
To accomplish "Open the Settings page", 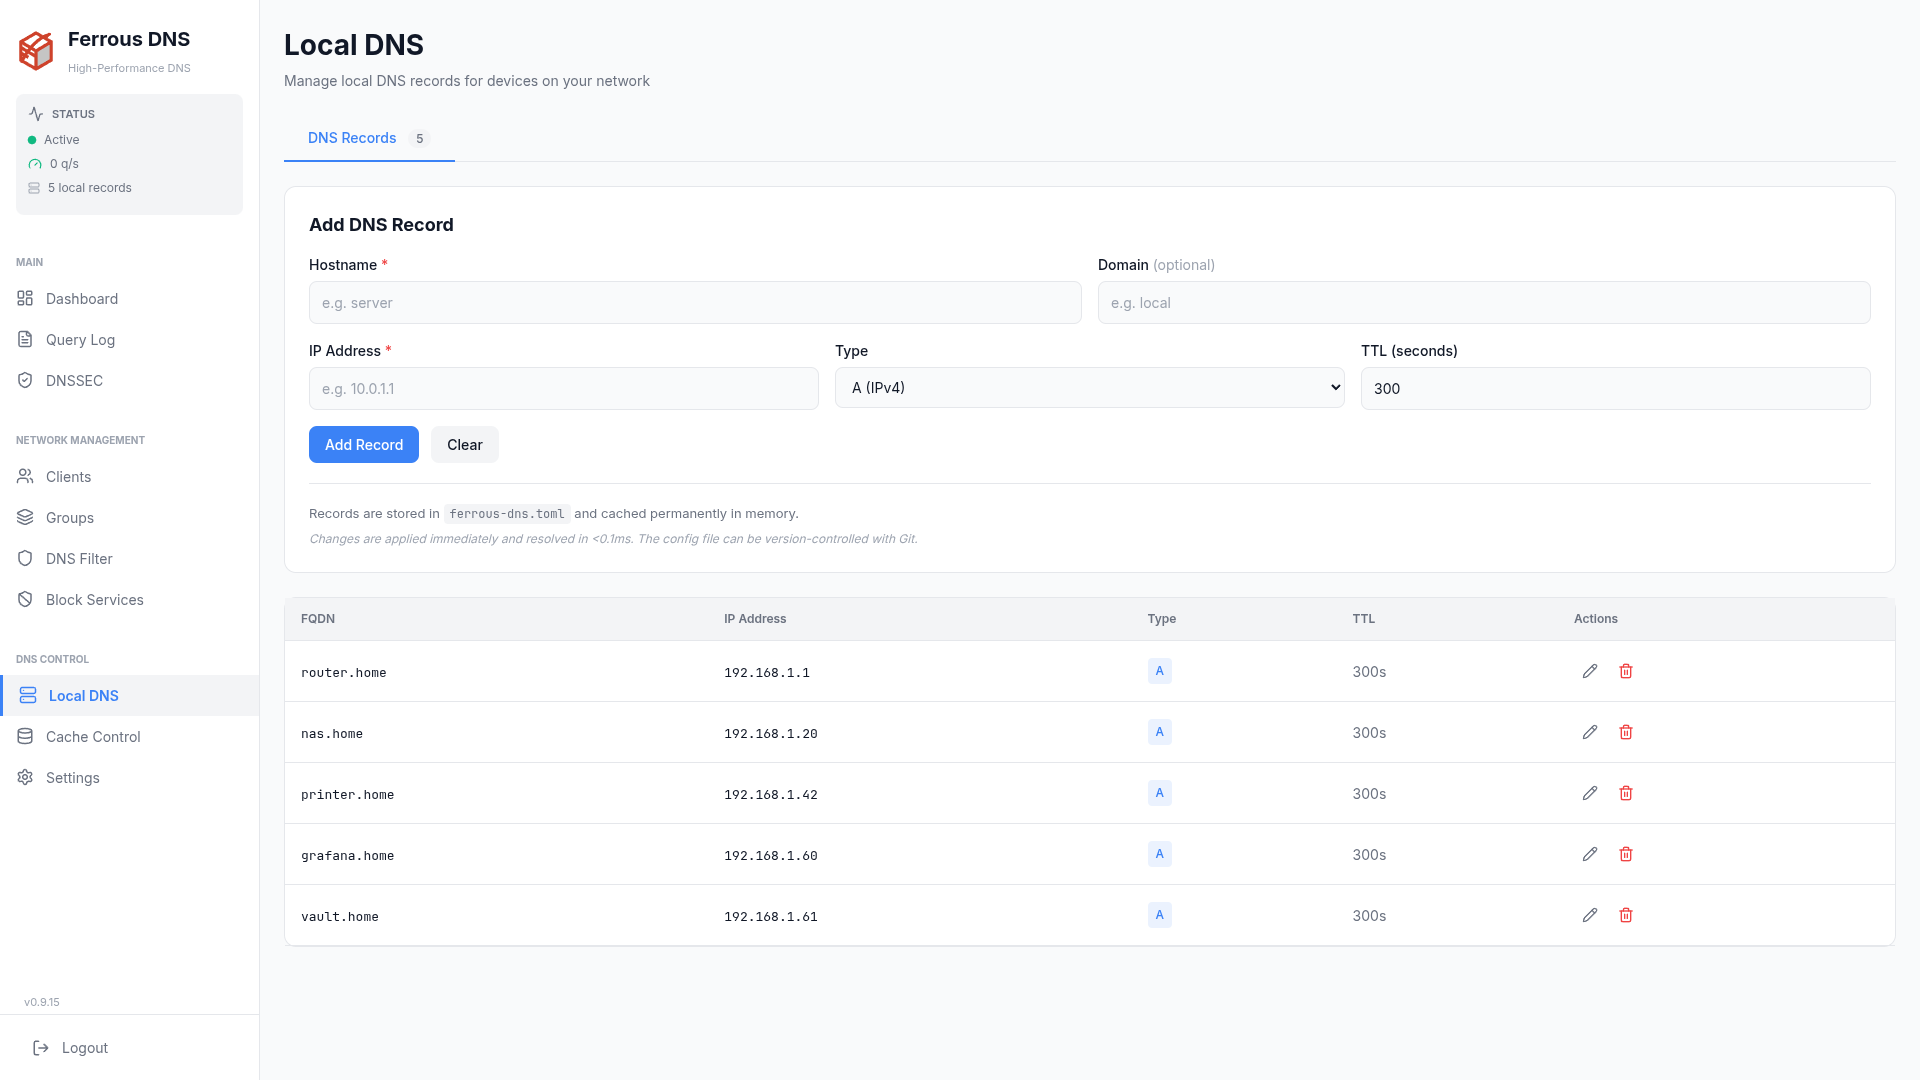I will (x=129, y=777).
